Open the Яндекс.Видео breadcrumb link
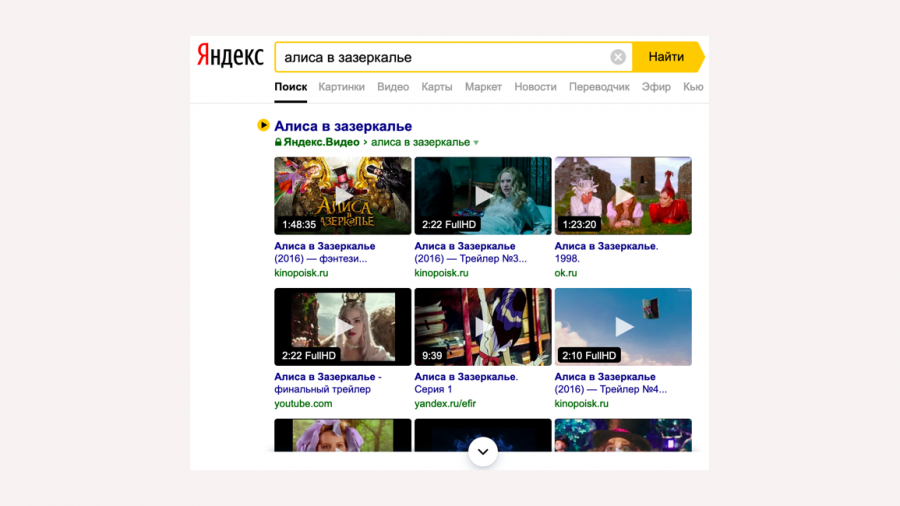The image size is (900, 506). pyautogui.click(x=321, y=142)
